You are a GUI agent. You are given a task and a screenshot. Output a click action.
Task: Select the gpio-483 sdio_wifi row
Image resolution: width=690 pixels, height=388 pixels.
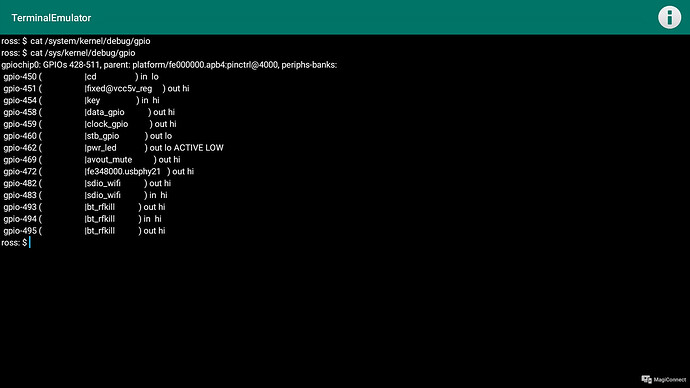(x=85, y=195)
